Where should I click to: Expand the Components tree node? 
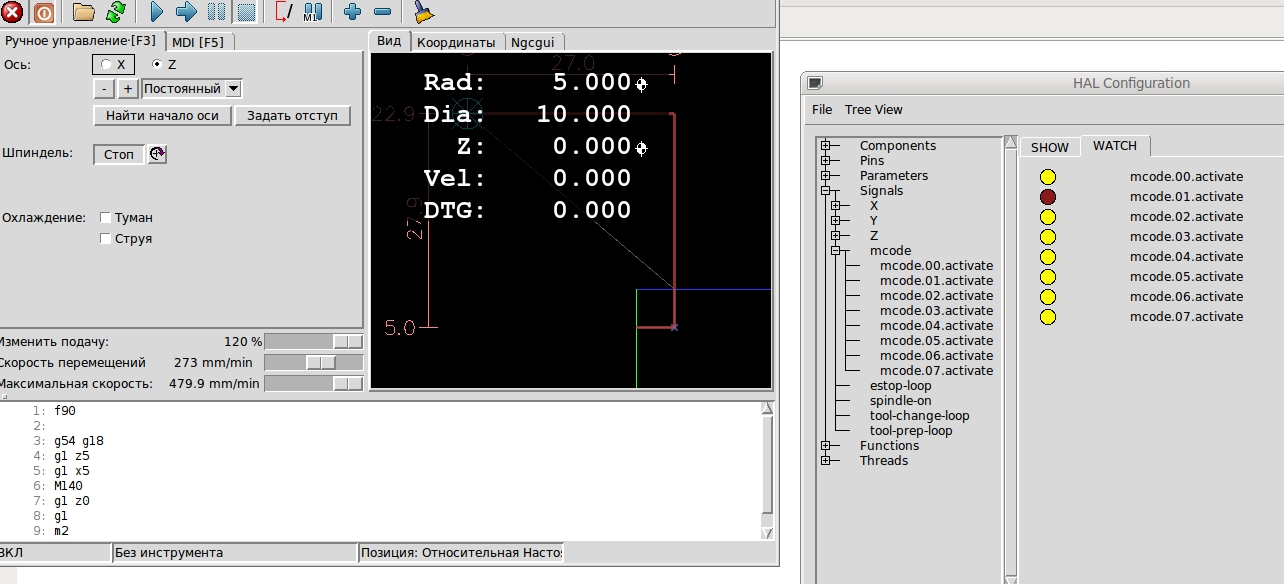click(826, 146)
